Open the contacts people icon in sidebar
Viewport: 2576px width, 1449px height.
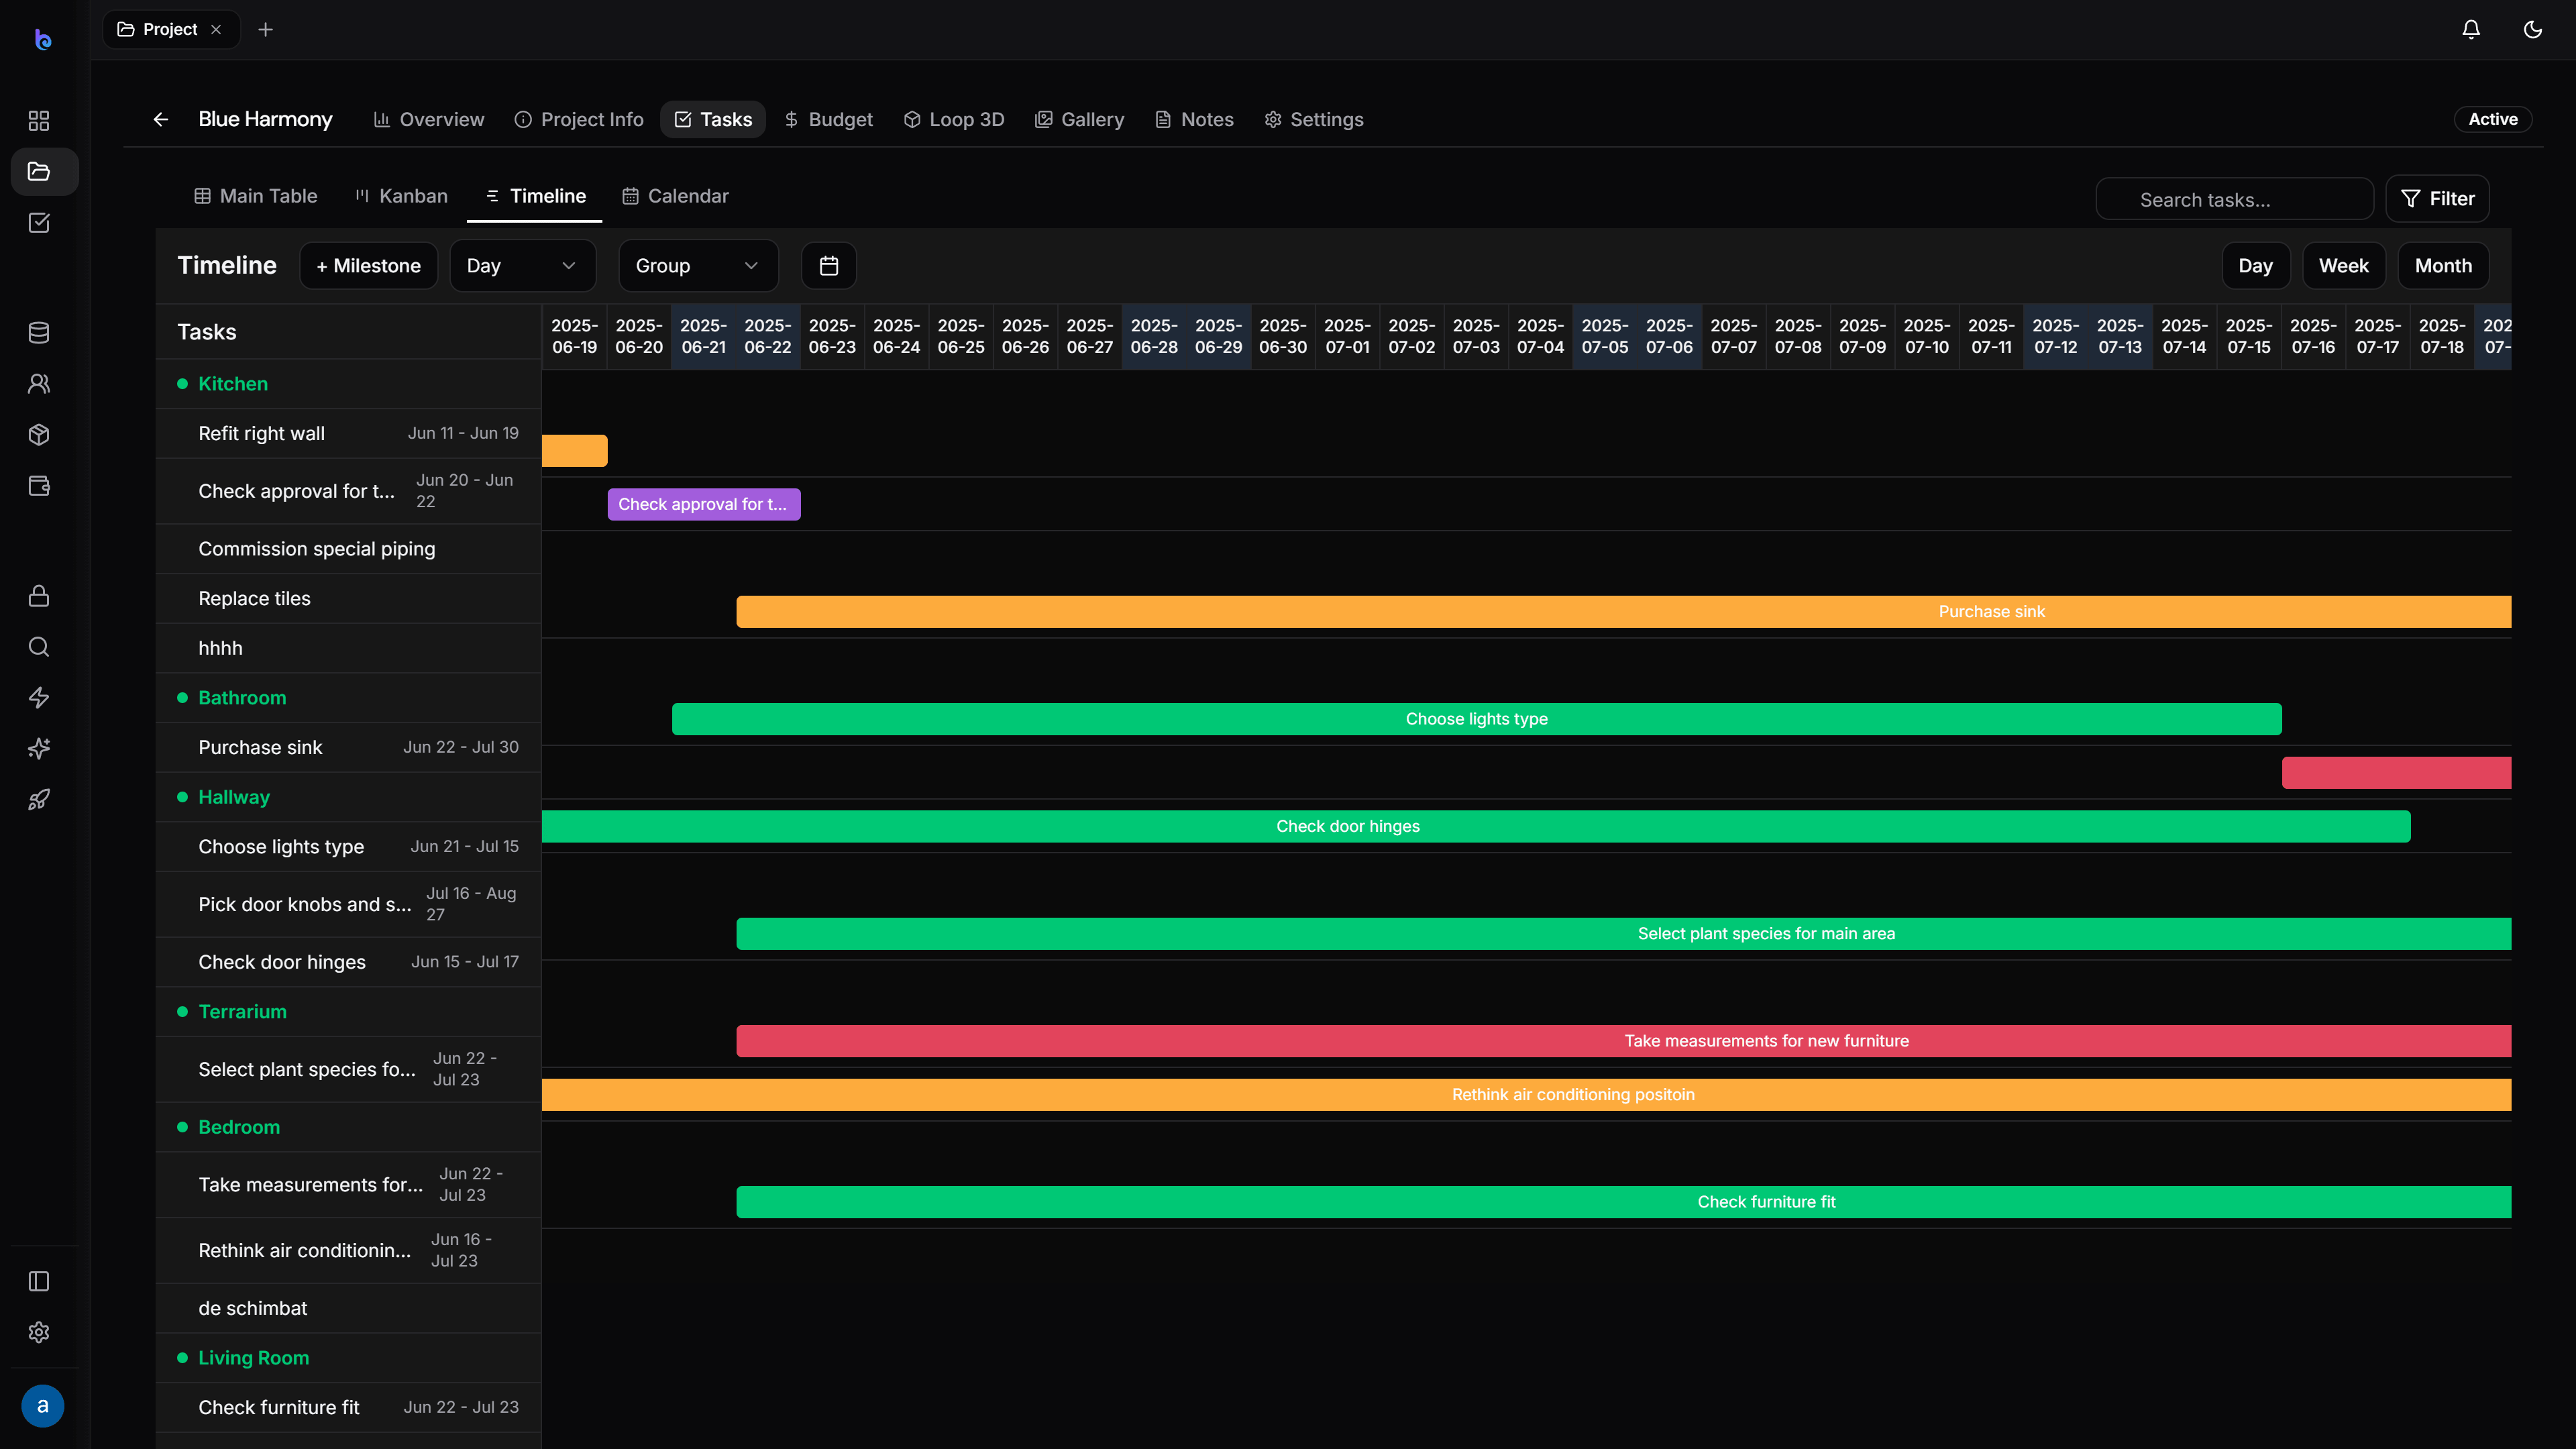pos(39,384)
